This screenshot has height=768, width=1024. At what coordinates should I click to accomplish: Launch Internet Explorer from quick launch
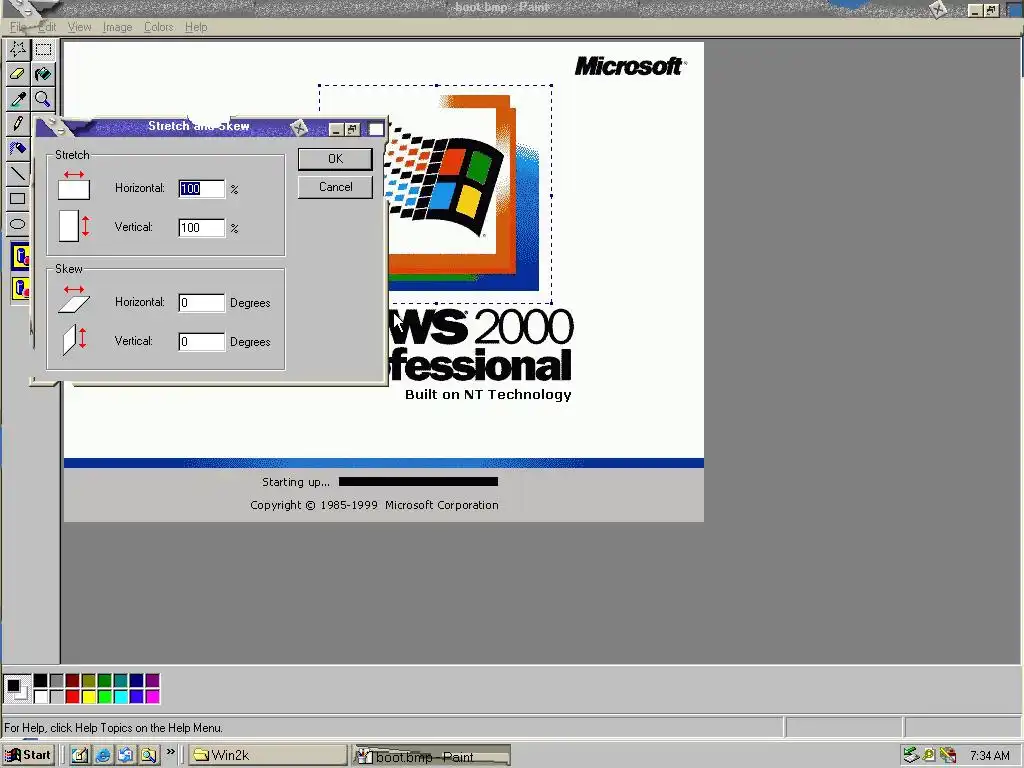coord(103,755)
